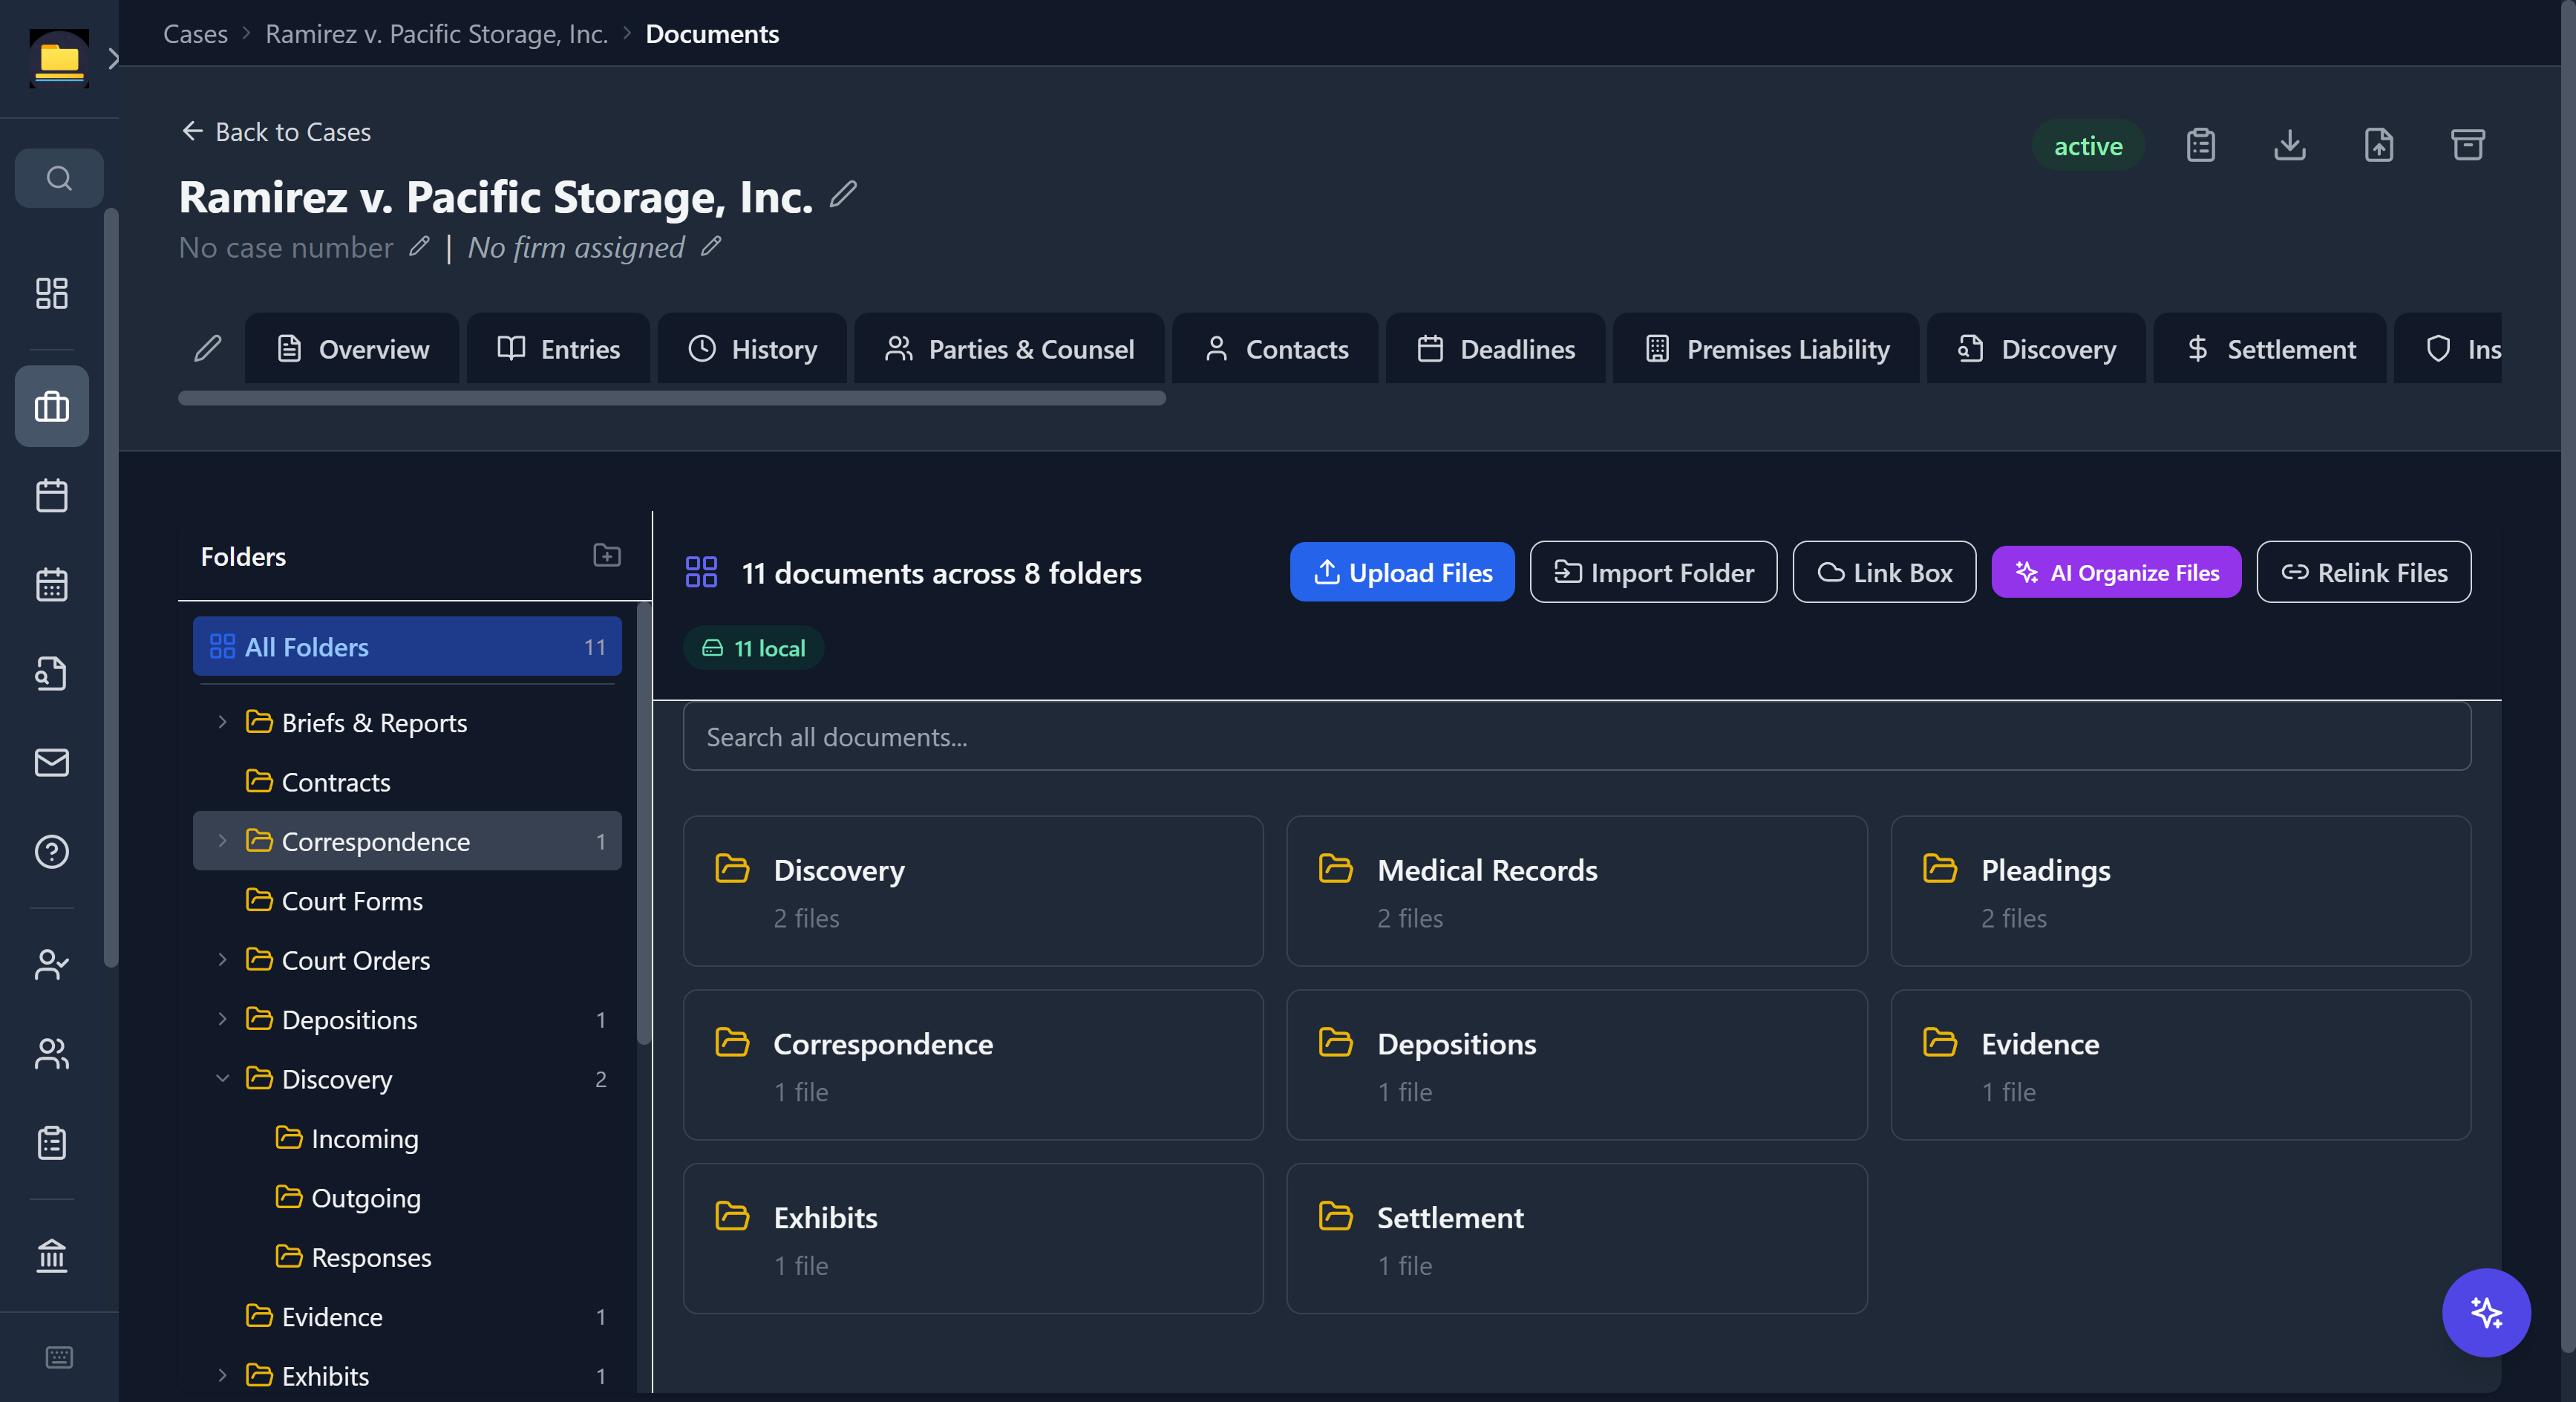Open the Parties & Counsel tab

point(1009,348)
